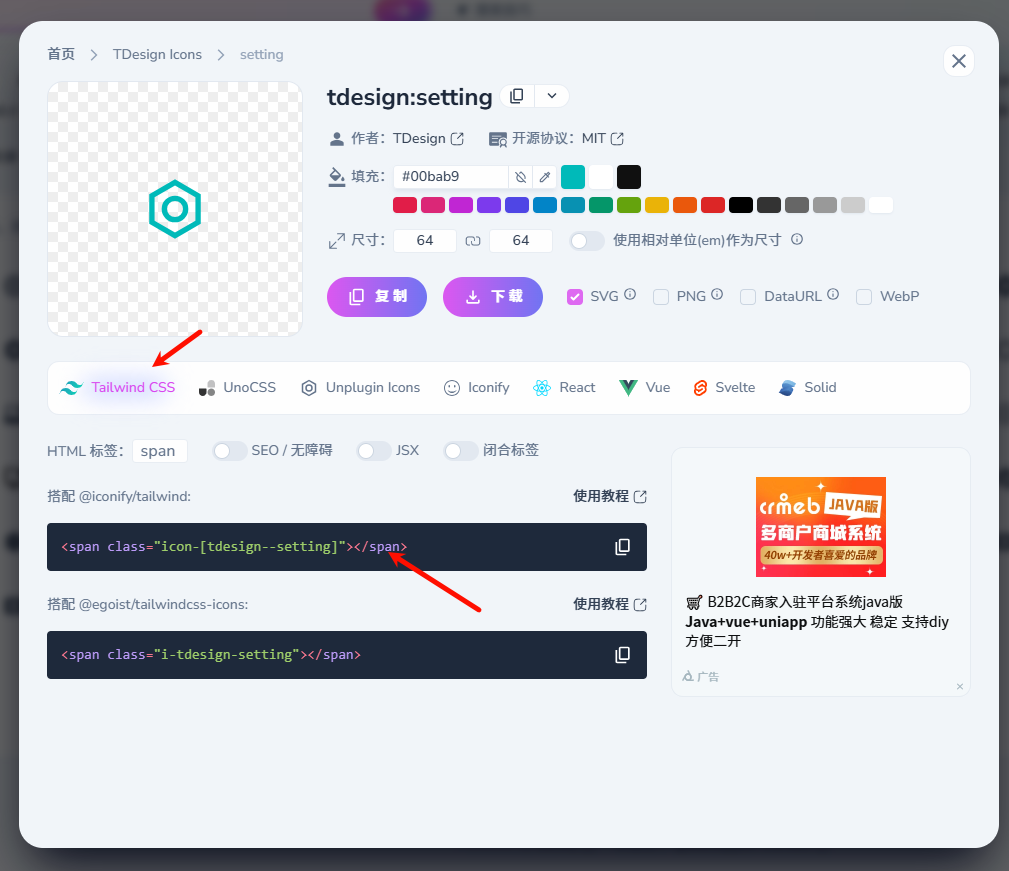Copy the icon name tdesign:setting
Image resolution: width=1009 pixels, height=871 pixels.
click(x=517, y=96)
